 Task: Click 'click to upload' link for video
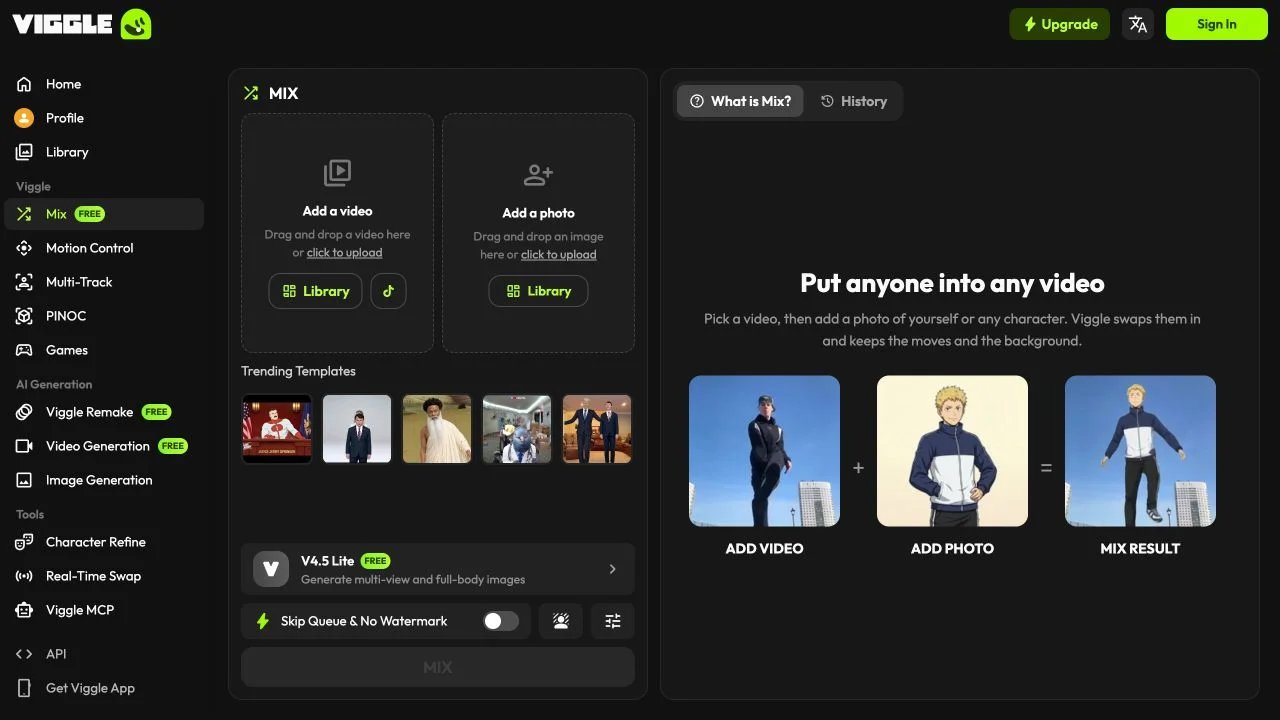[x=344, y=253]
